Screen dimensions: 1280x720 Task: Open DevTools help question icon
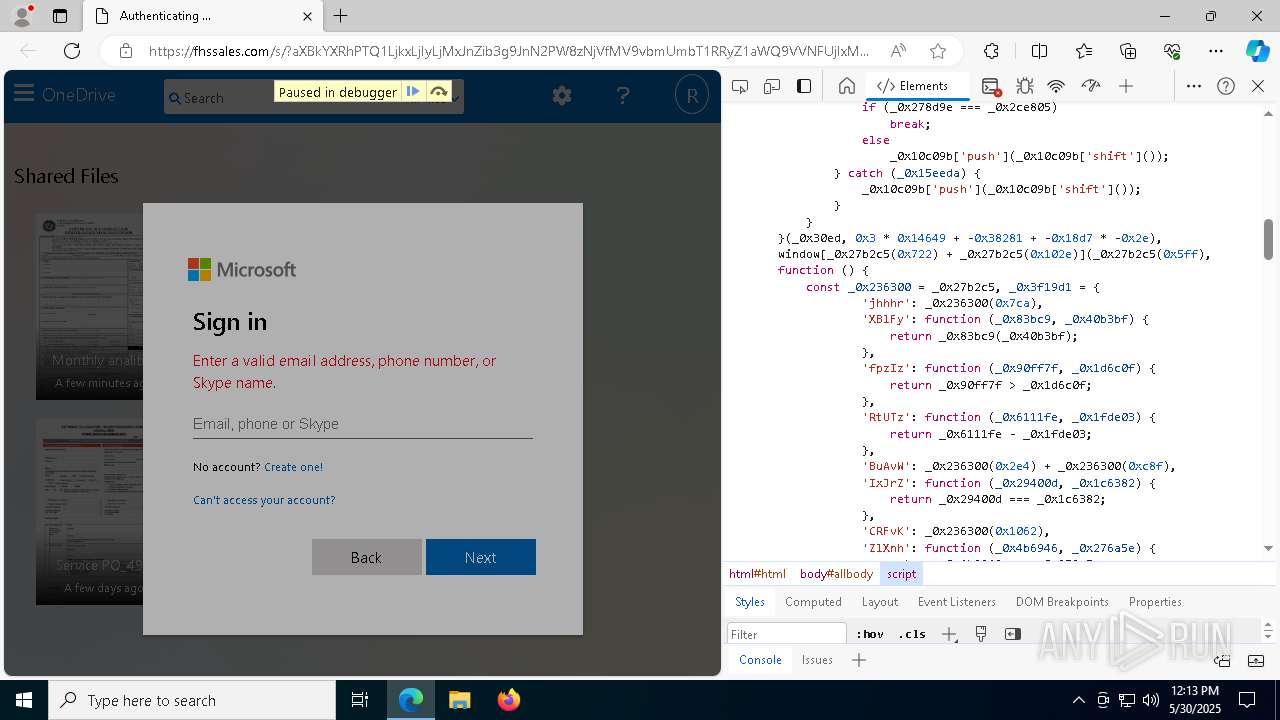[x=1226, y=86]
